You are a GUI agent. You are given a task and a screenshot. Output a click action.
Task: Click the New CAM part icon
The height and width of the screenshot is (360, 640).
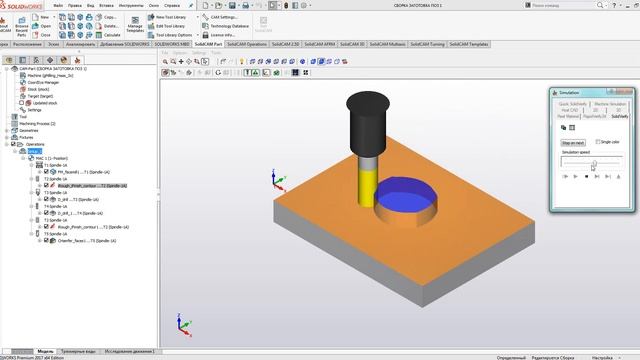(x=36, y=17)
